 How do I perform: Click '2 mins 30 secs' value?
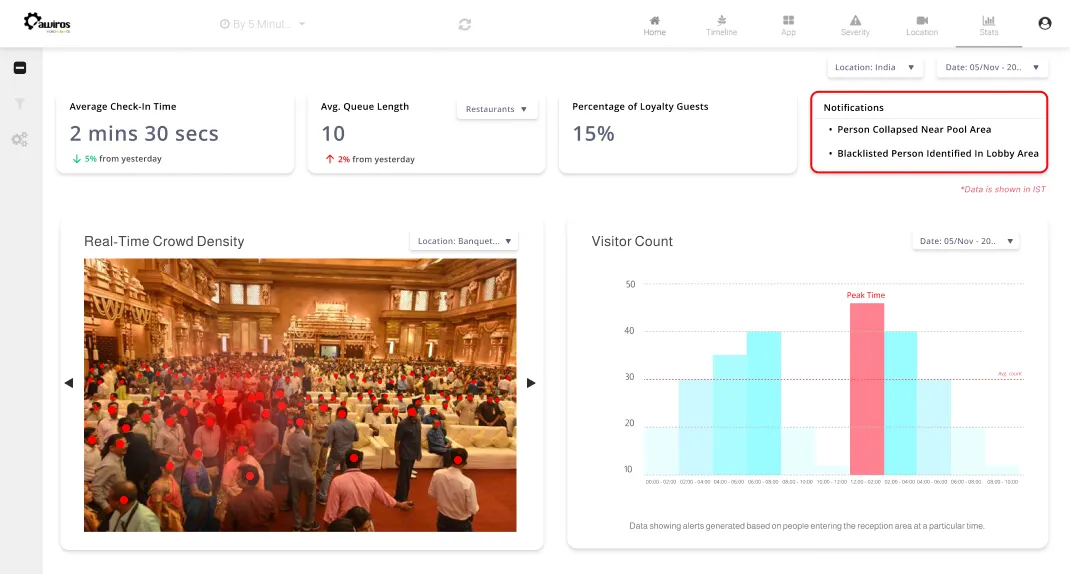pyautogui.click(x=144, y=134)
